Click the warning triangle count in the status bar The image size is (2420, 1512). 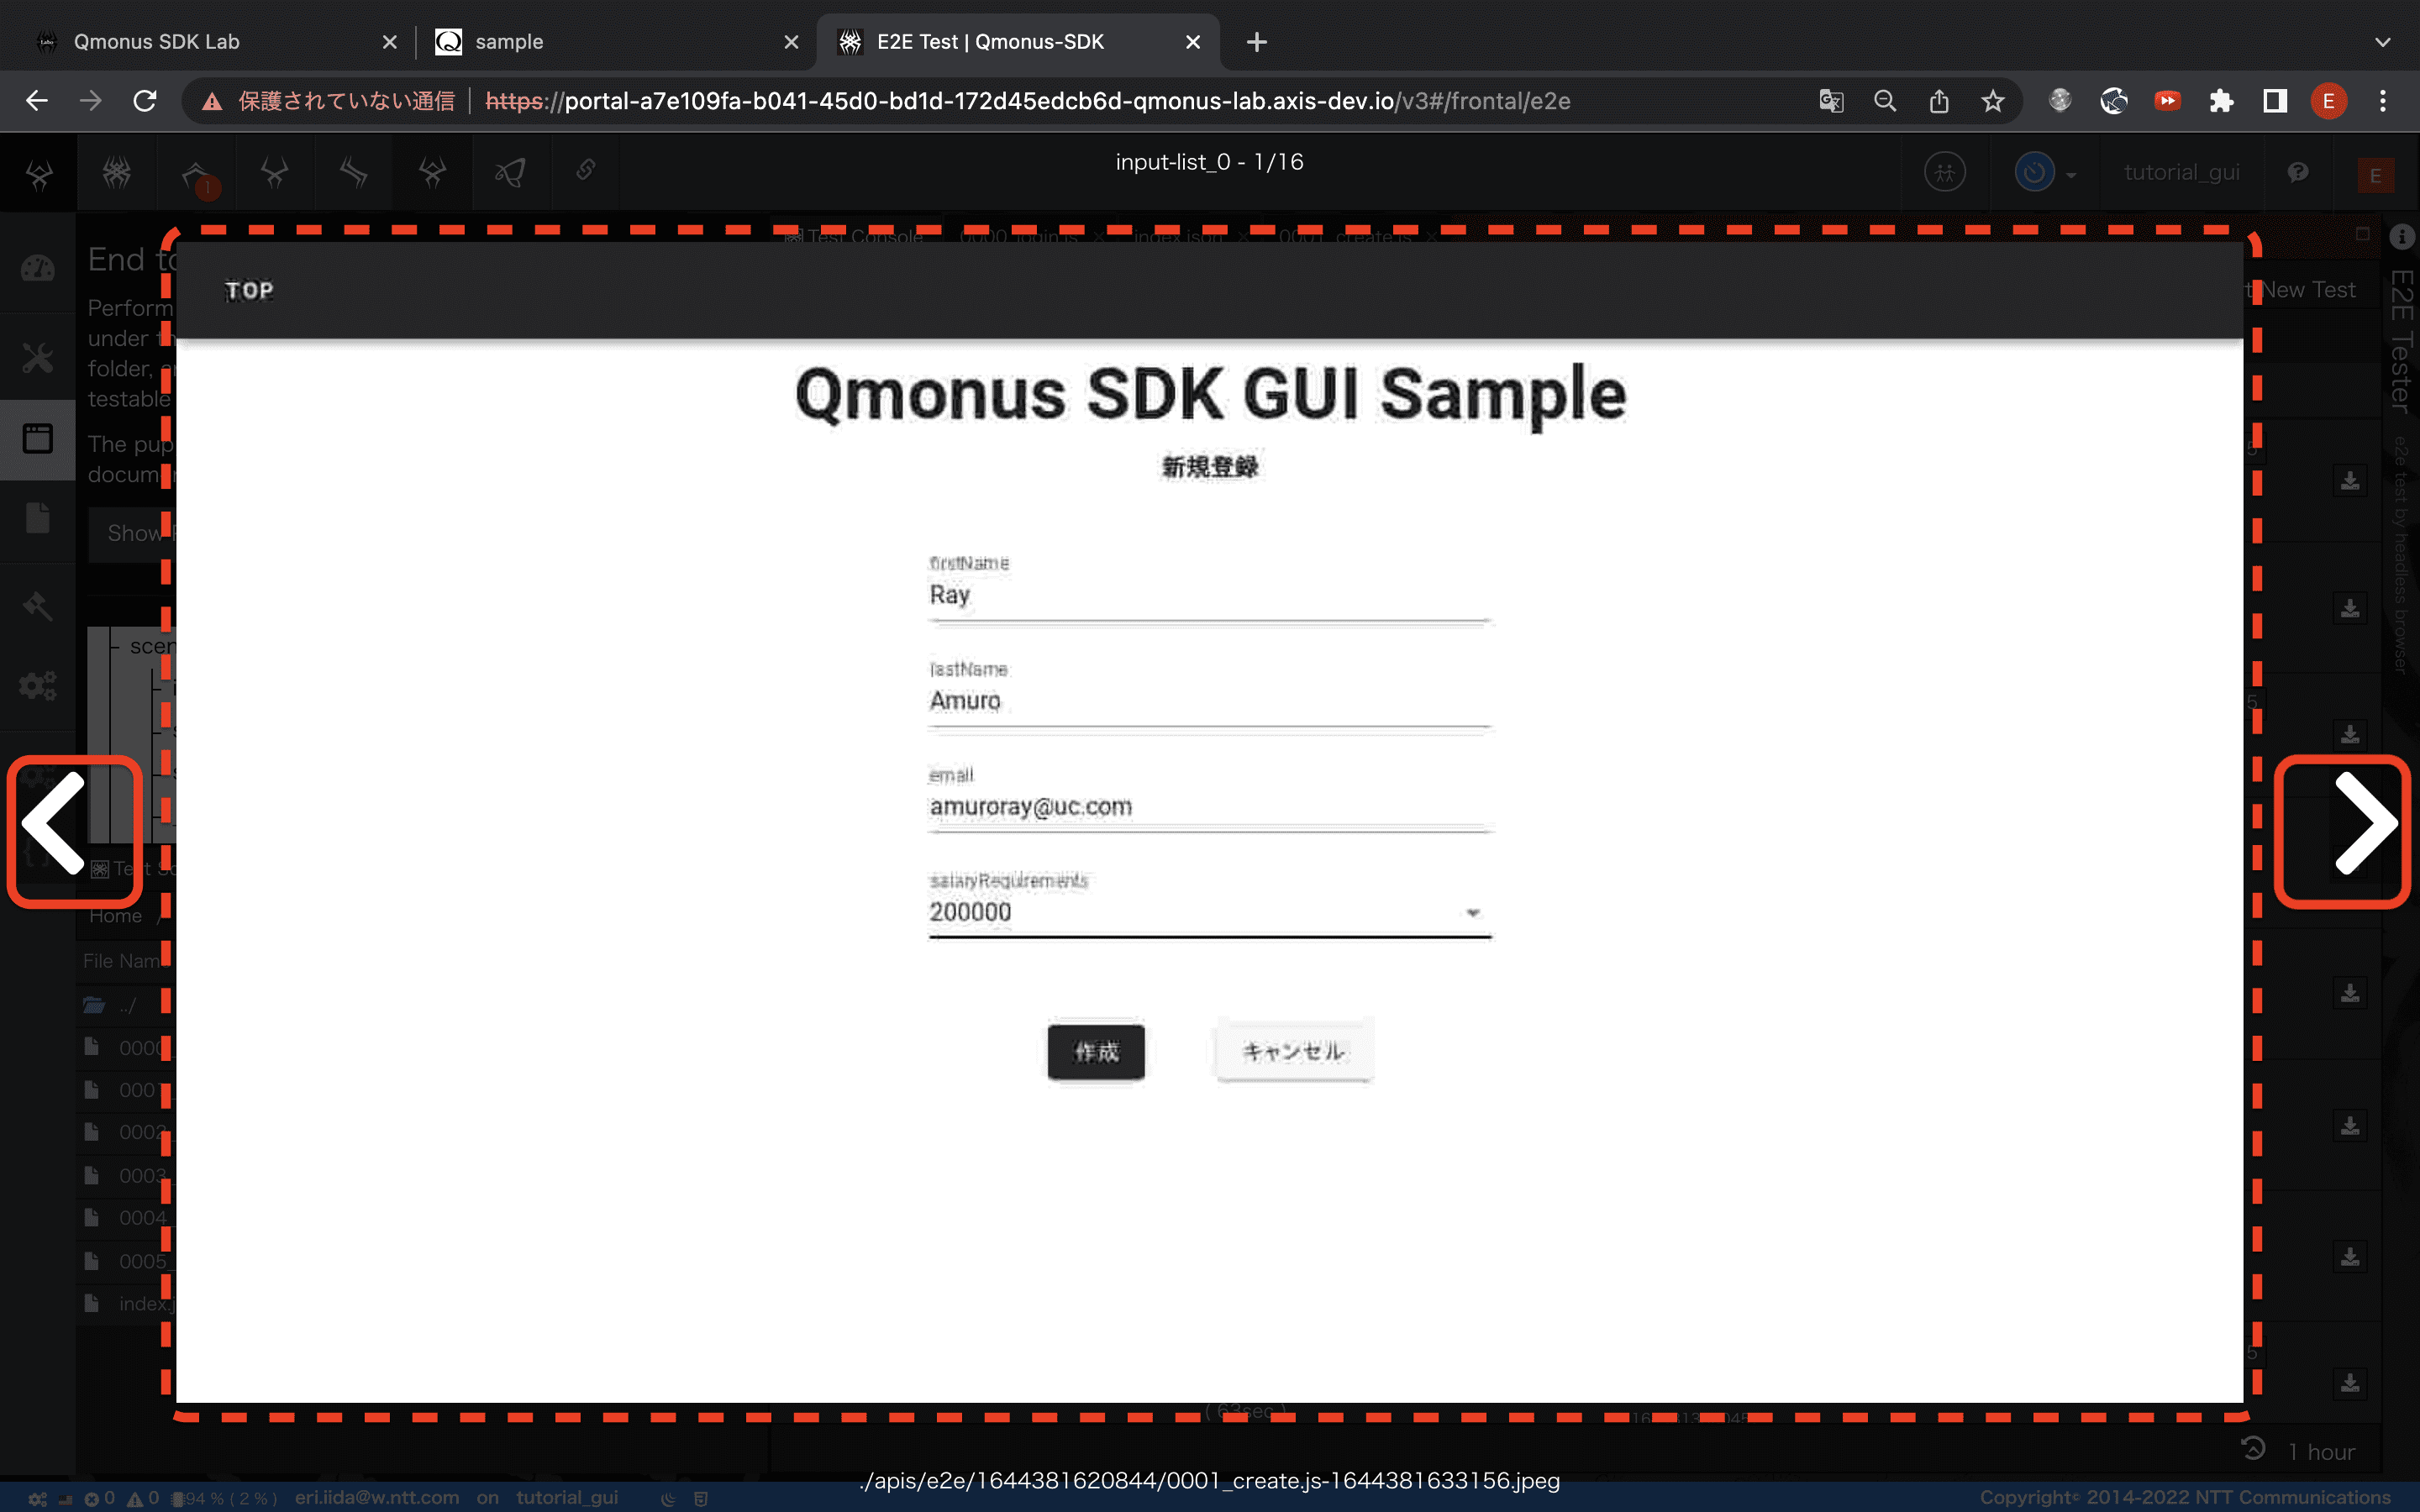(x=144, y=1498)
